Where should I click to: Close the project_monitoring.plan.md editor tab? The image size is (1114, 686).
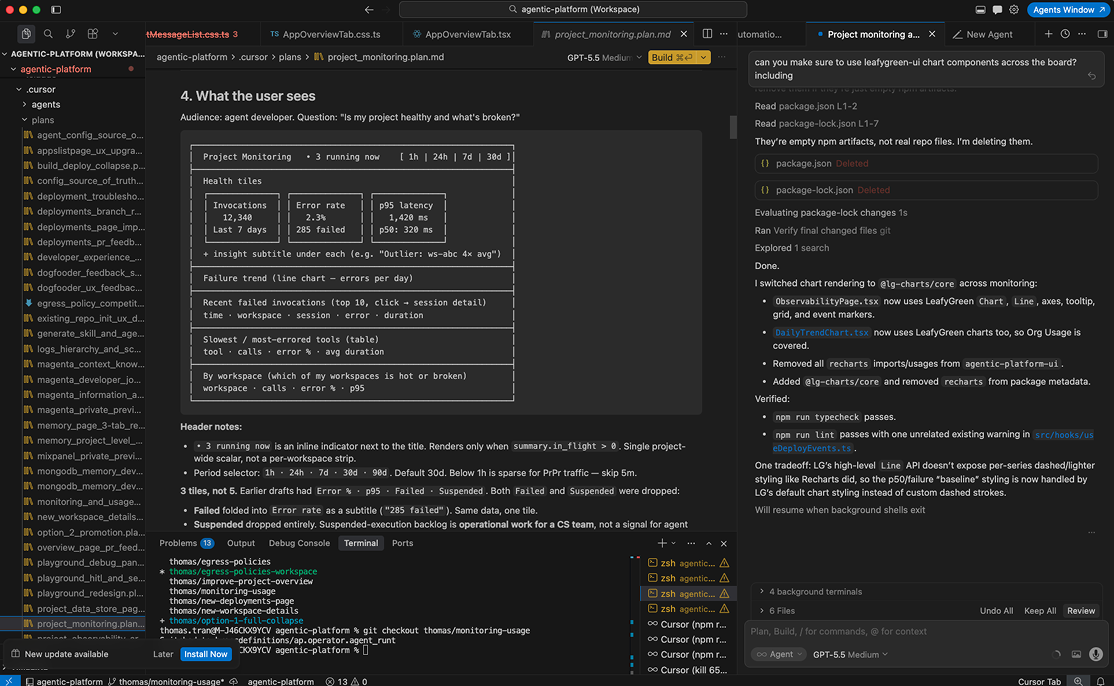pyautogui.click(x=683, y=34)
